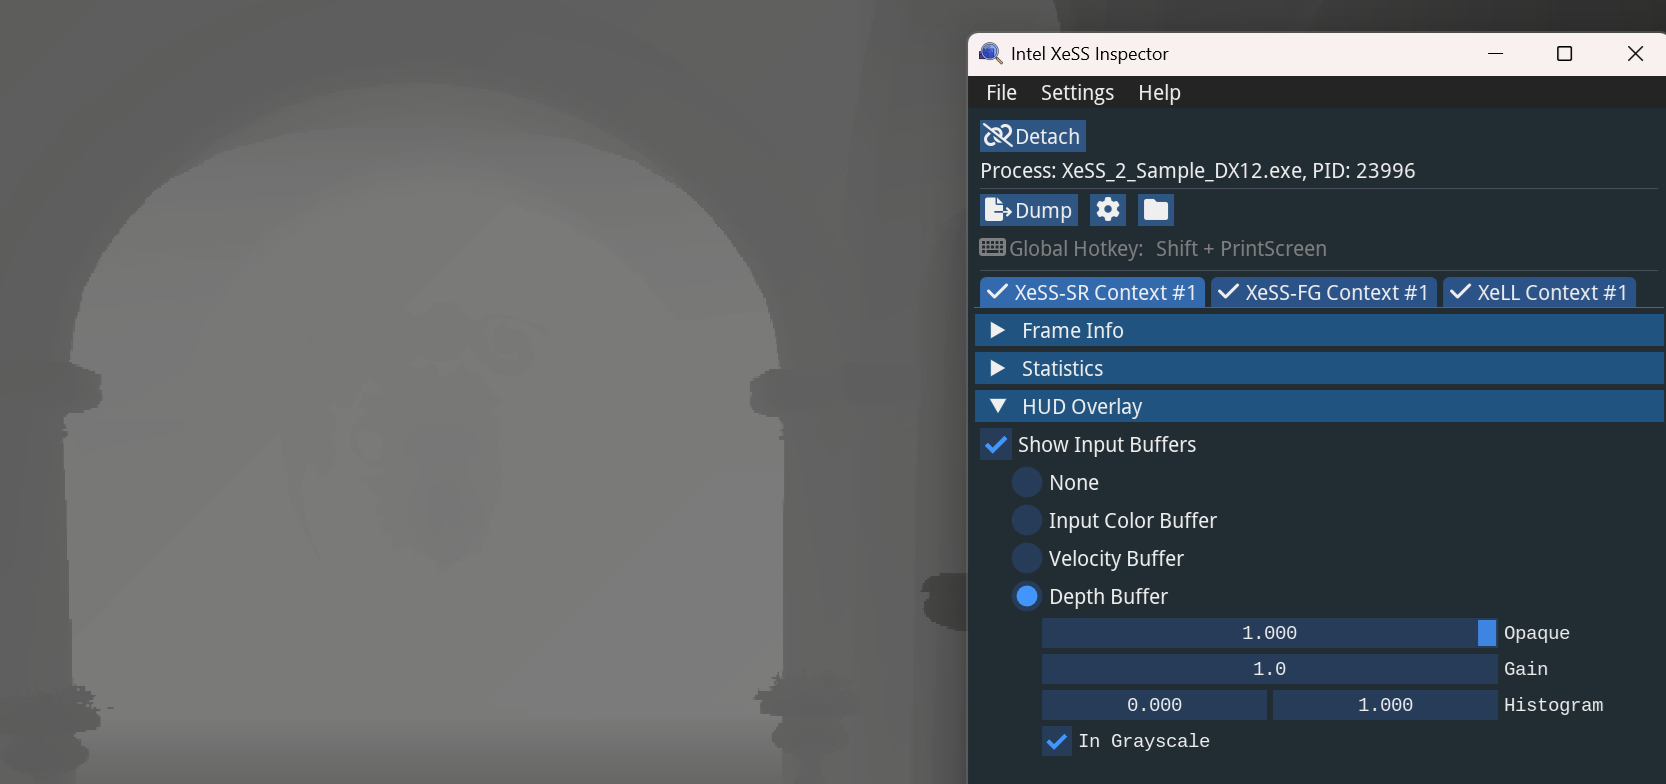1666x784 pixels.
Task: Select the Depth Buffer radio button
Action: [1027, 596]
